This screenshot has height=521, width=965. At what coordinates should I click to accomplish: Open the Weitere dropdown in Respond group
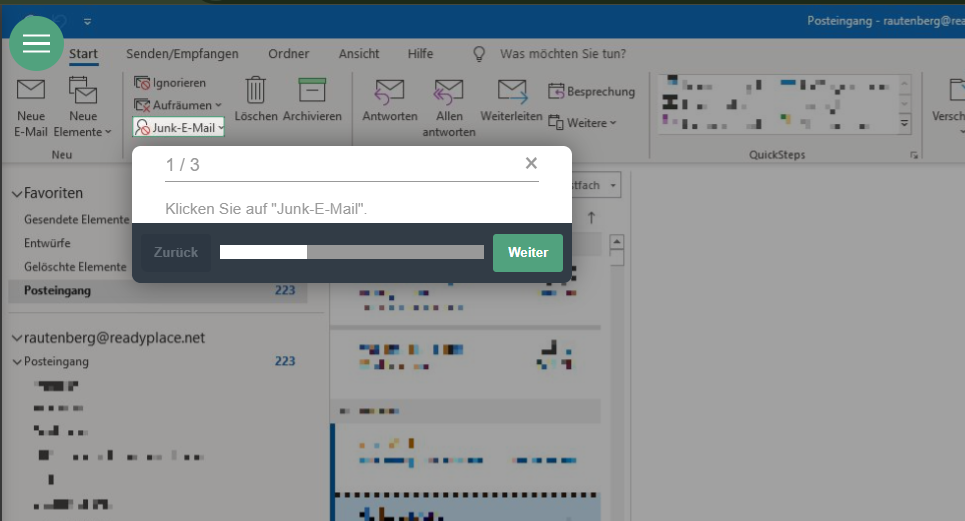click(583, 122)
